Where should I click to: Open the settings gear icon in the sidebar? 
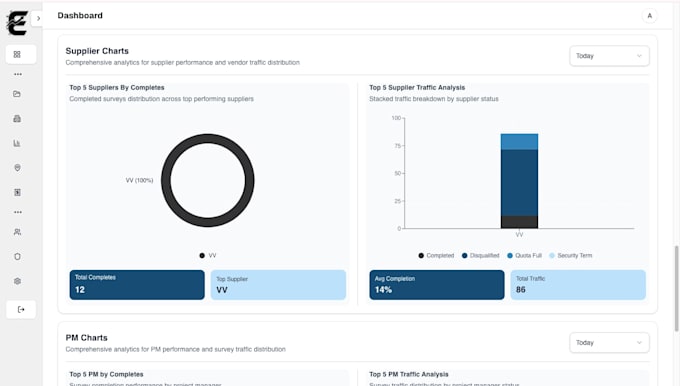tap(17, 281)
